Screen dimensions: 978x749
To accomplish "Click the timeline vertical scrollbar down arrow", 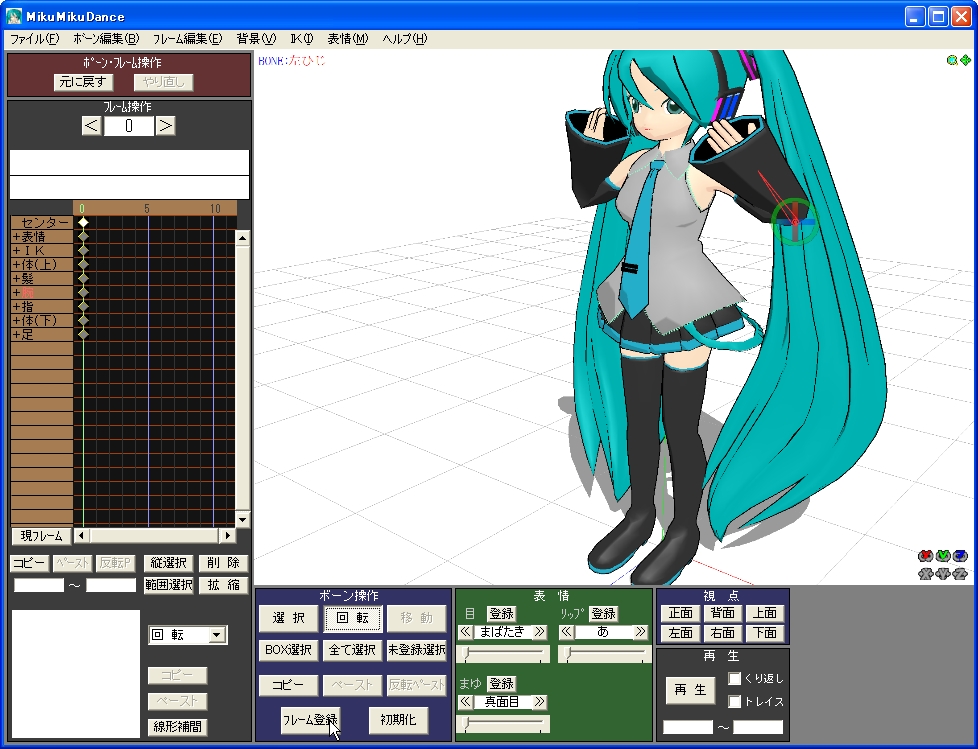I will pos(243,519).
